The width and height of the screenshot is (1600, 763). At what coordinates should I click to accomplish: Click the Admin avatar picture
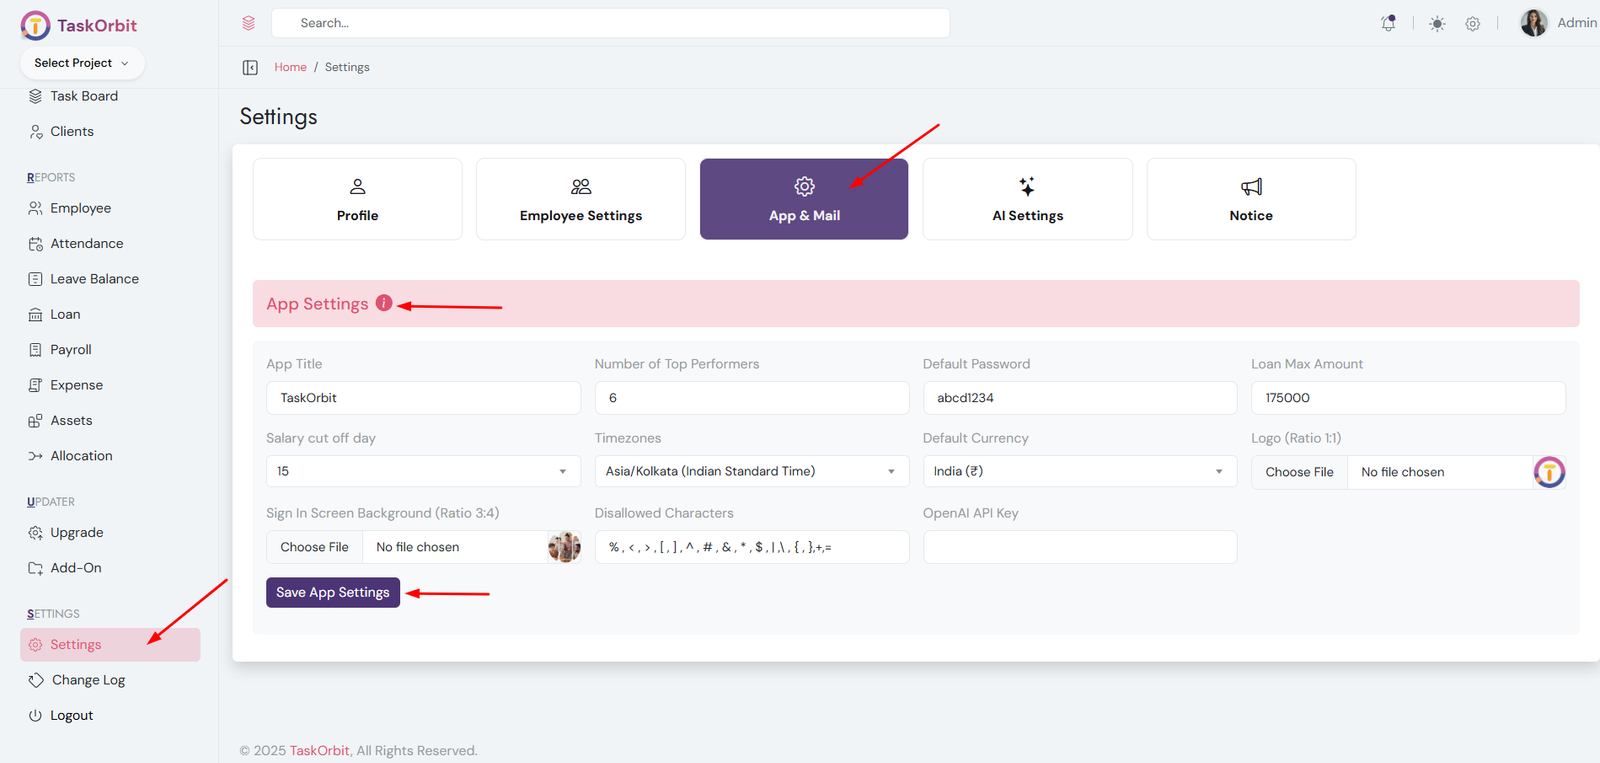[x=1534, y=23]
